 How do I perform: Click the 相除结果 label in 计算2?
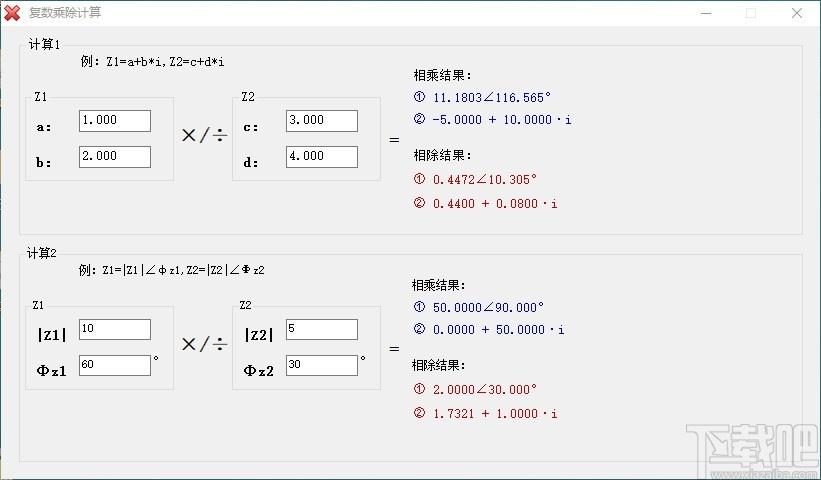(438, 365)
